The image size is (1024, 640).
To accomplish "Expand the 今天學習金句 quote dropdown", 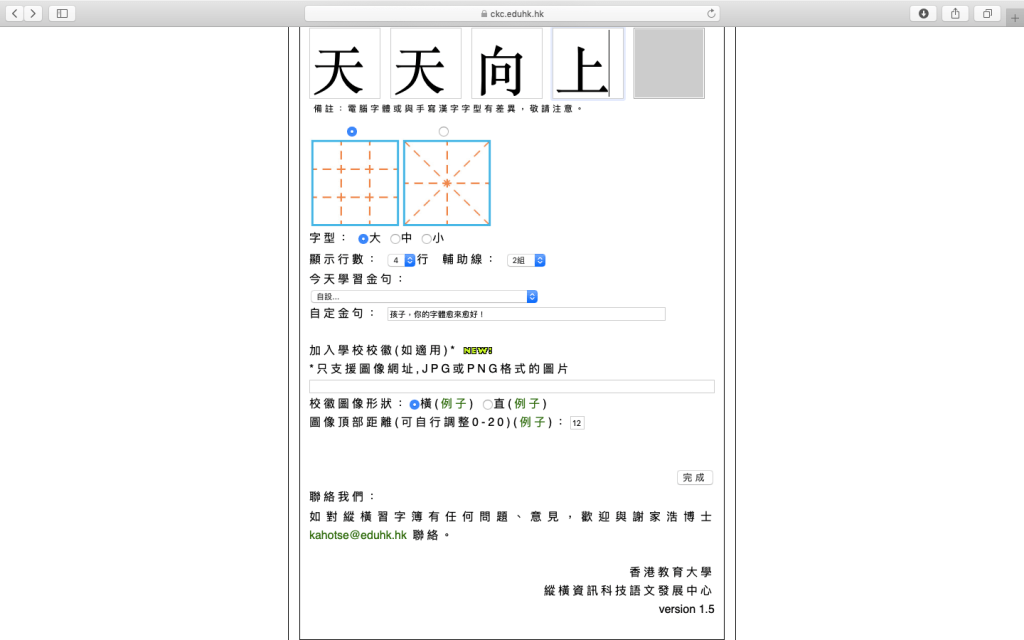I will point(425,296).
